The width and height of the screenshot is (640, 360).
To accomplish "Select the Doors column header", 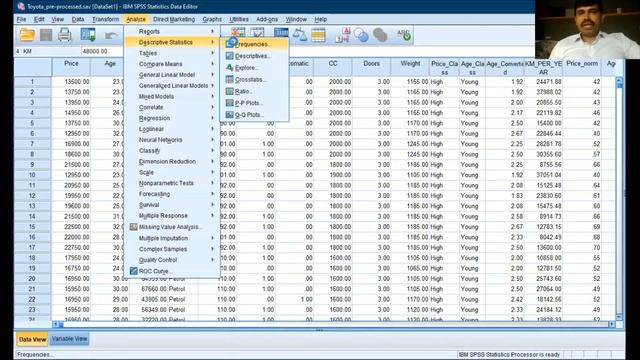I will pyautogui.click(x=371, y=67).
